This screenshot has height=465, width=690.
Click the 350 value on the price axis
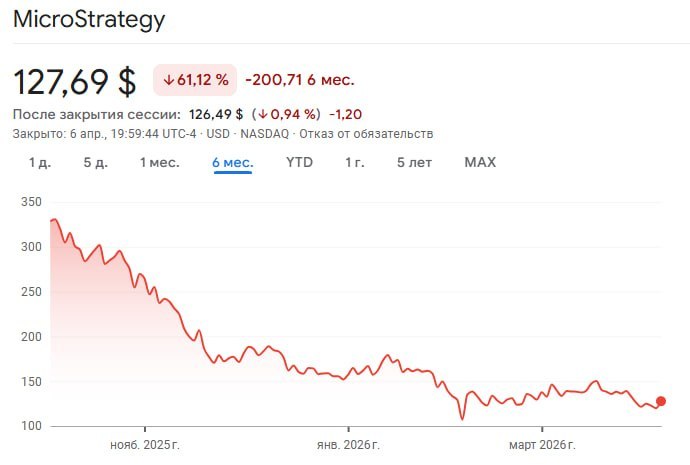click(x=30, y=202)
